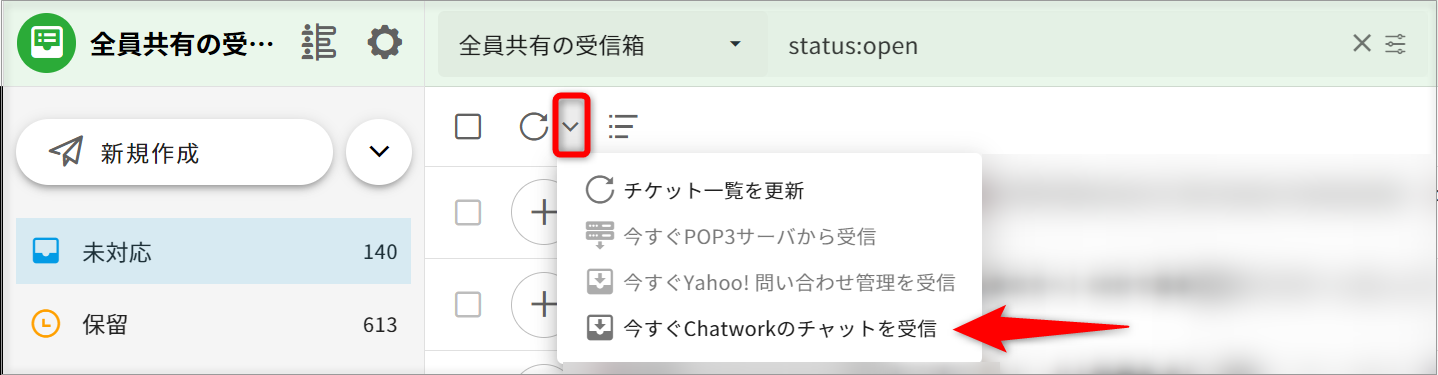The height and width of the screenshot is (375, 1438).
Task: Click the refresh ticket list toolbar icon
Action: (x=534, y=126)
